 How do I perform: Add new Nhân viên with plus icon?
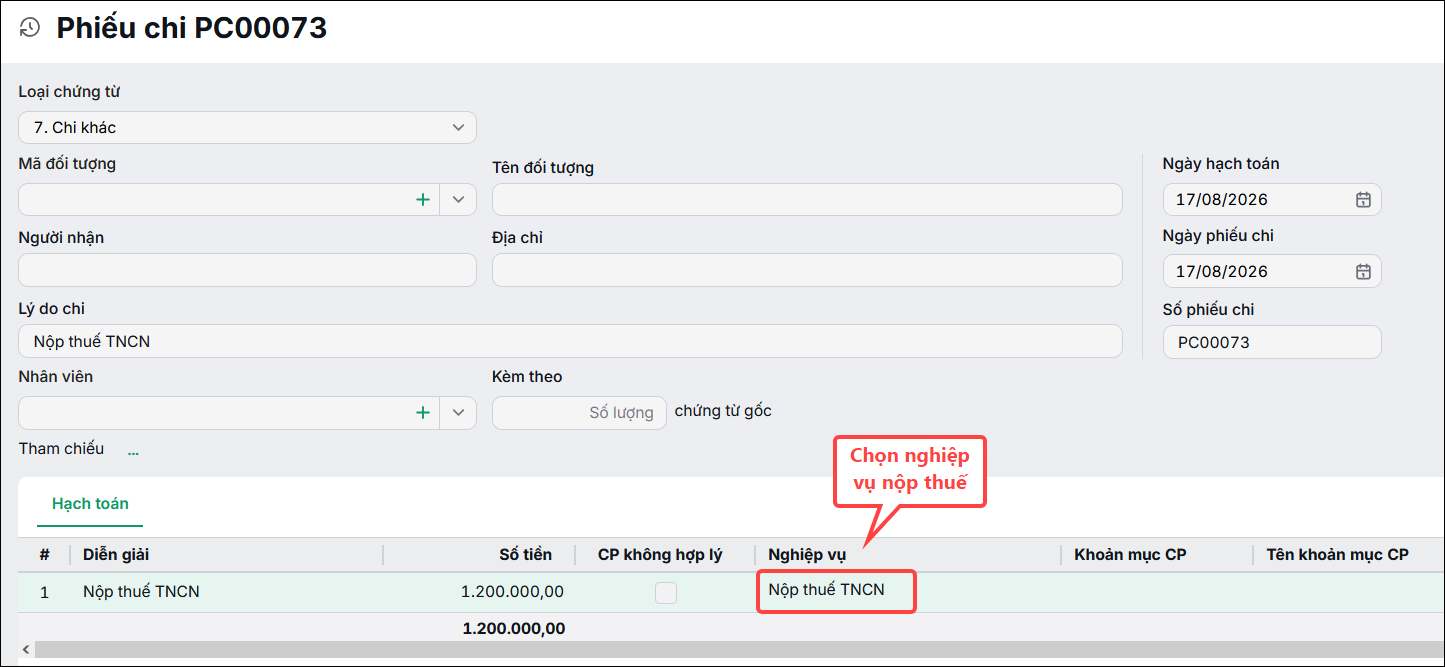(423, 412)
